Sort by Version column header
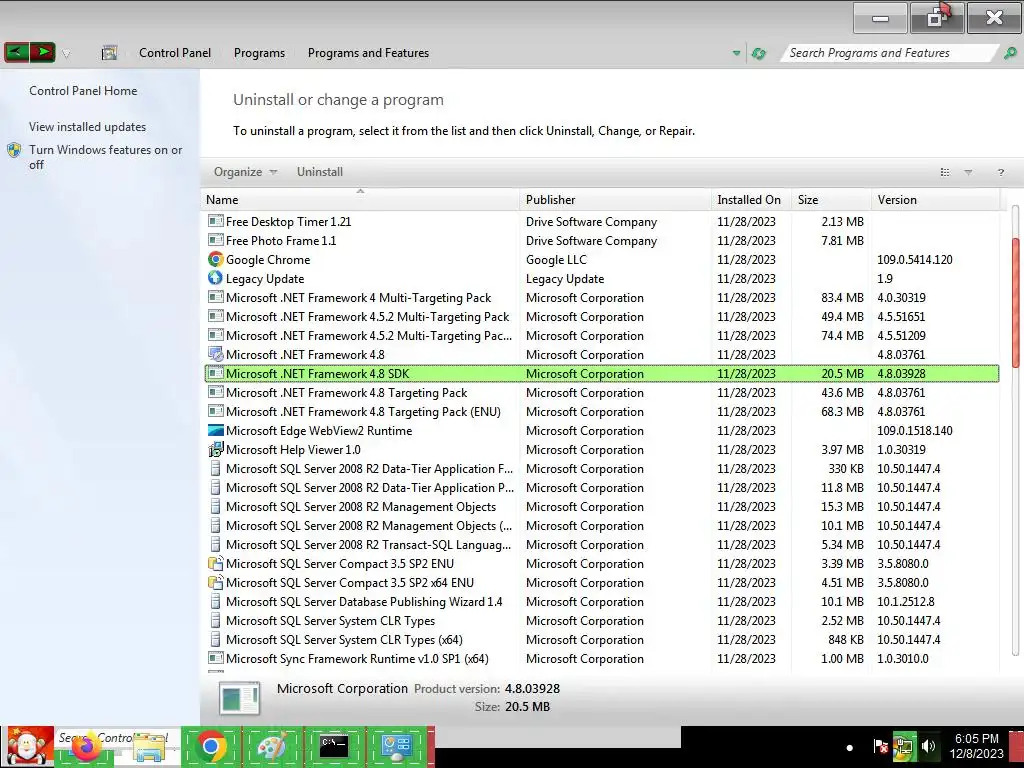 (x=935, y=200)
